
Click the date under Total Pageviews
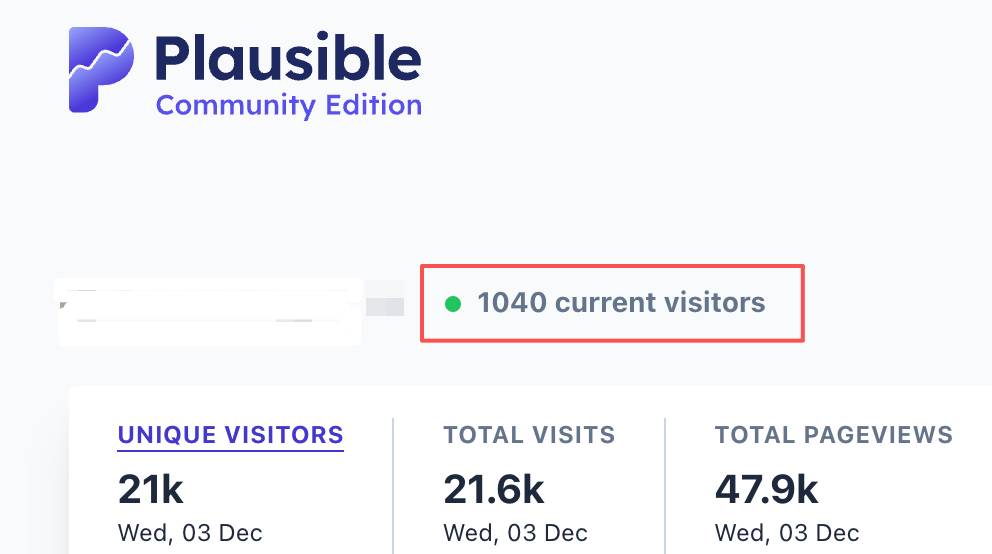(787, 533)
